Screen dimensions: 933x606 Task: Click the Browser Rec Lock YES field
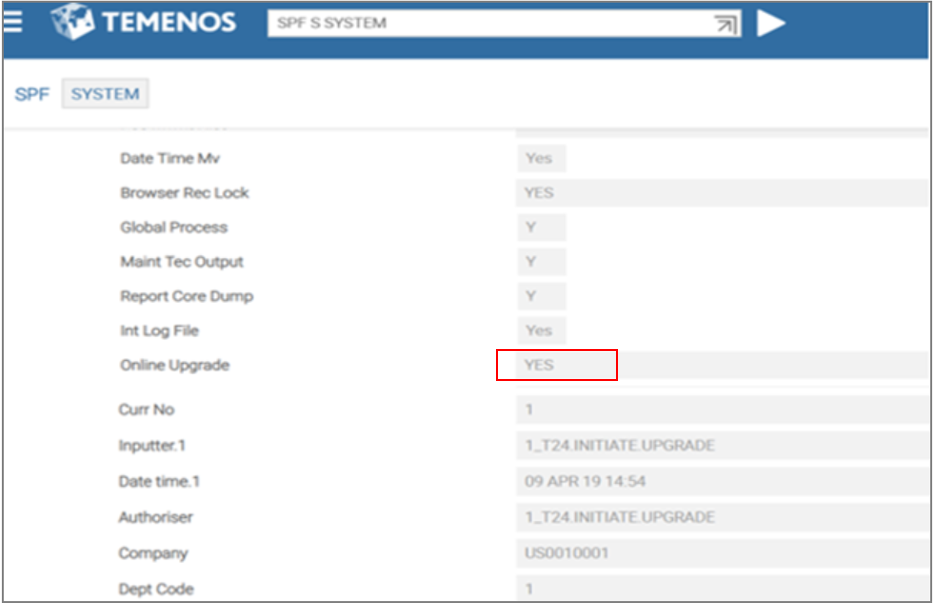[x=720, y=193]
